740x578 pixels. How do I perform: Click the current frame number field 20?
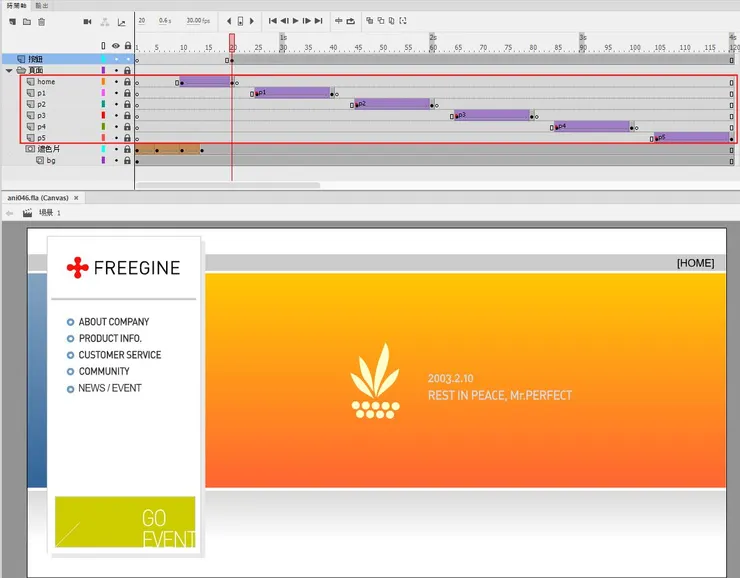142,21
